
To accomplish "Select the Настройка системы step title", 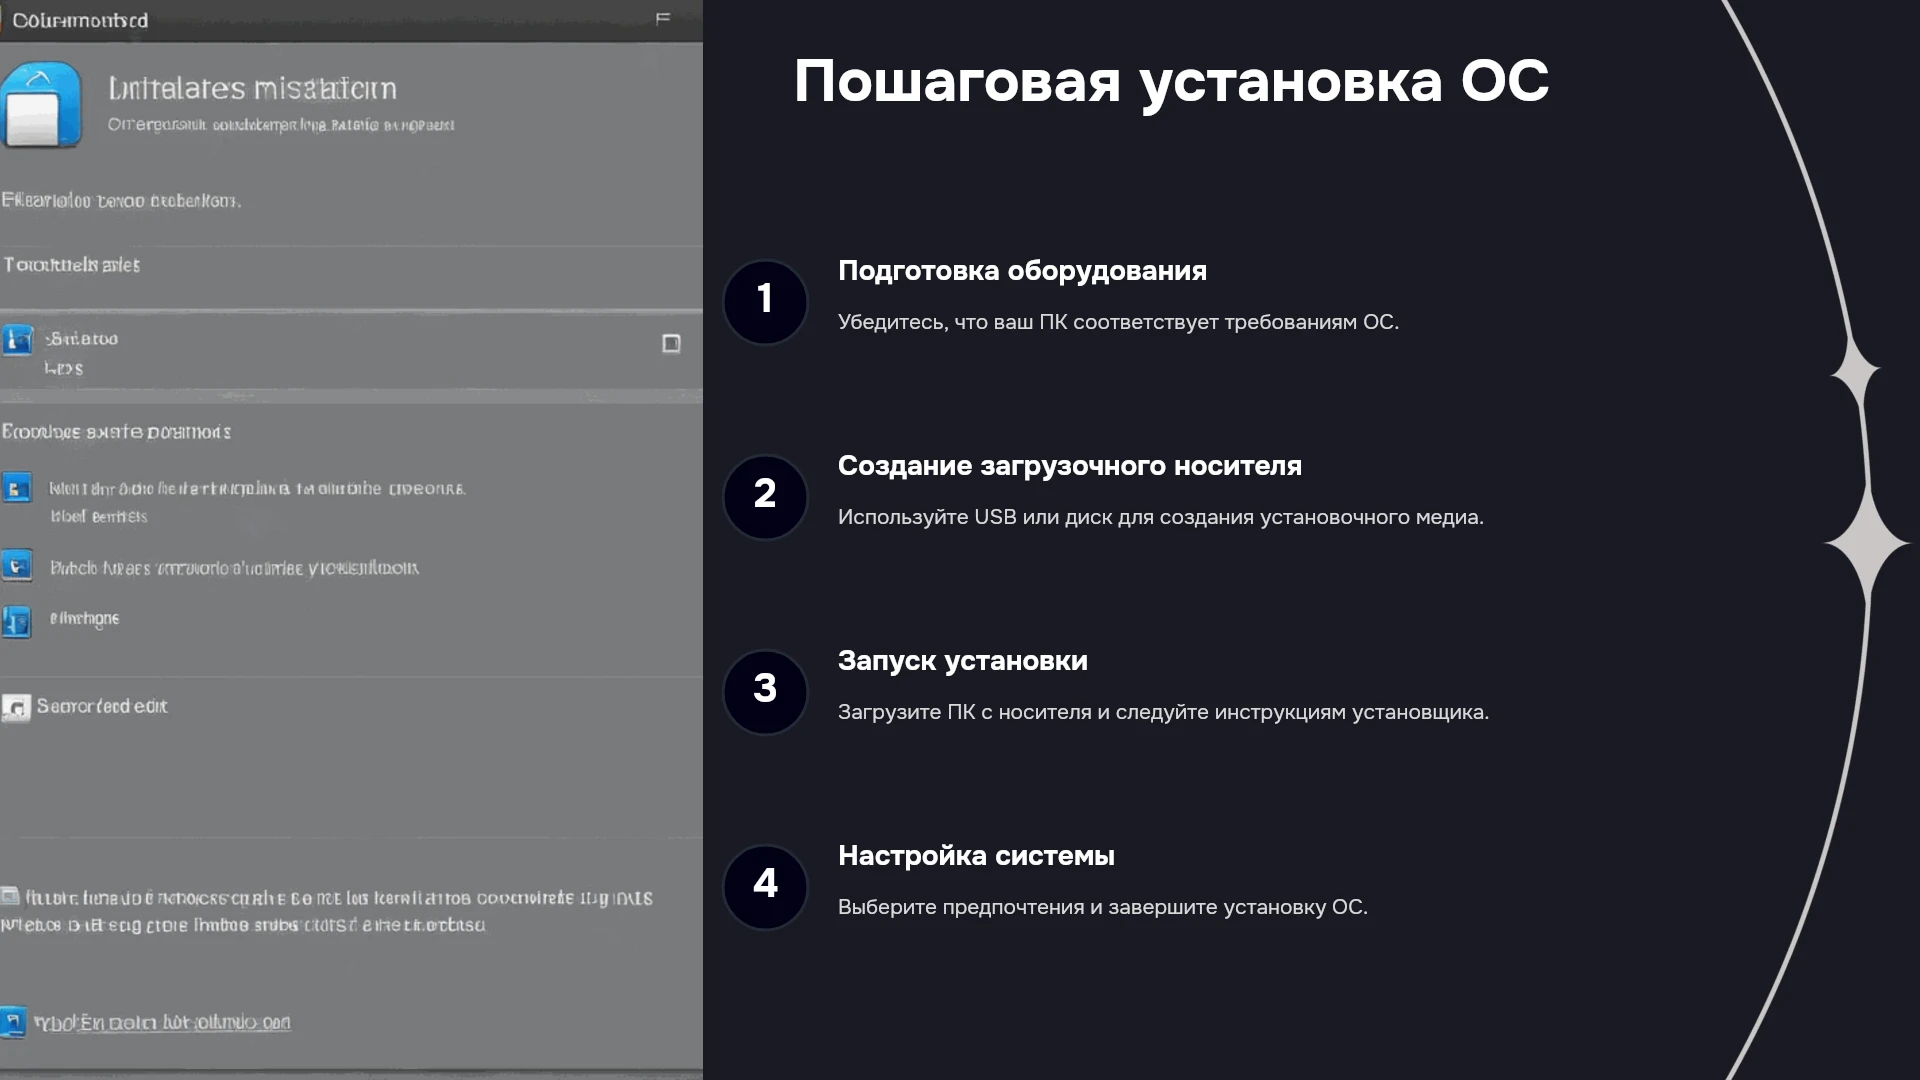I will (976, 856).
